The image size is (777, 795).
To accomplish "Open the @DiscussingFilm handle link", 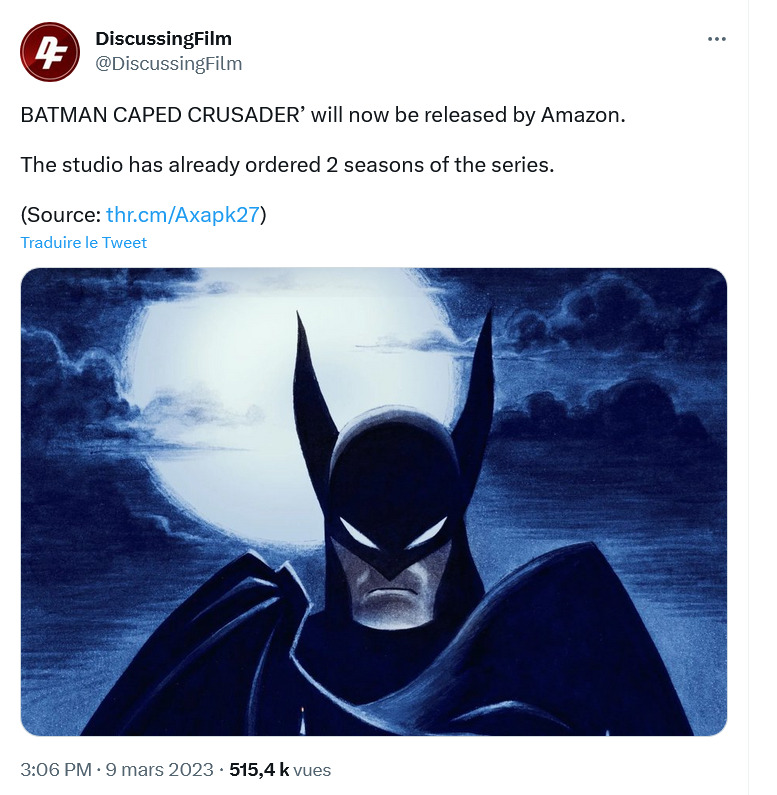I will [x=168, y=64].
